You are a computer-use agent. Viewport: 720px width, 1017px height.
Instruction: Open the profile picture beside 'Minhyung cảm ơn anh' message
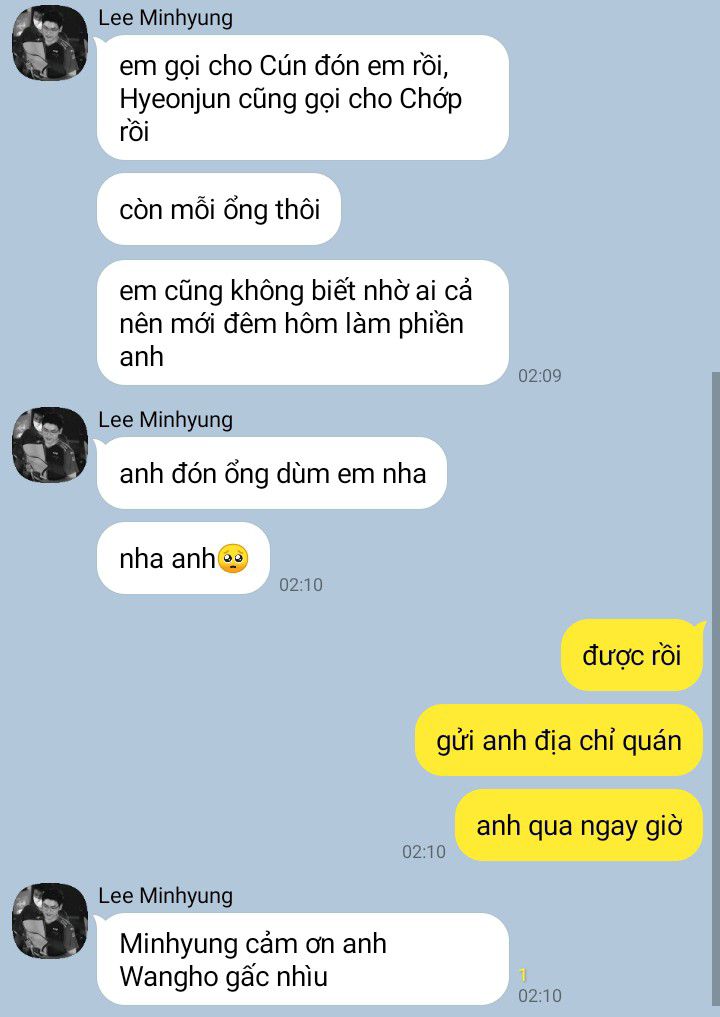pyautogui.click(x=50, y=920)
